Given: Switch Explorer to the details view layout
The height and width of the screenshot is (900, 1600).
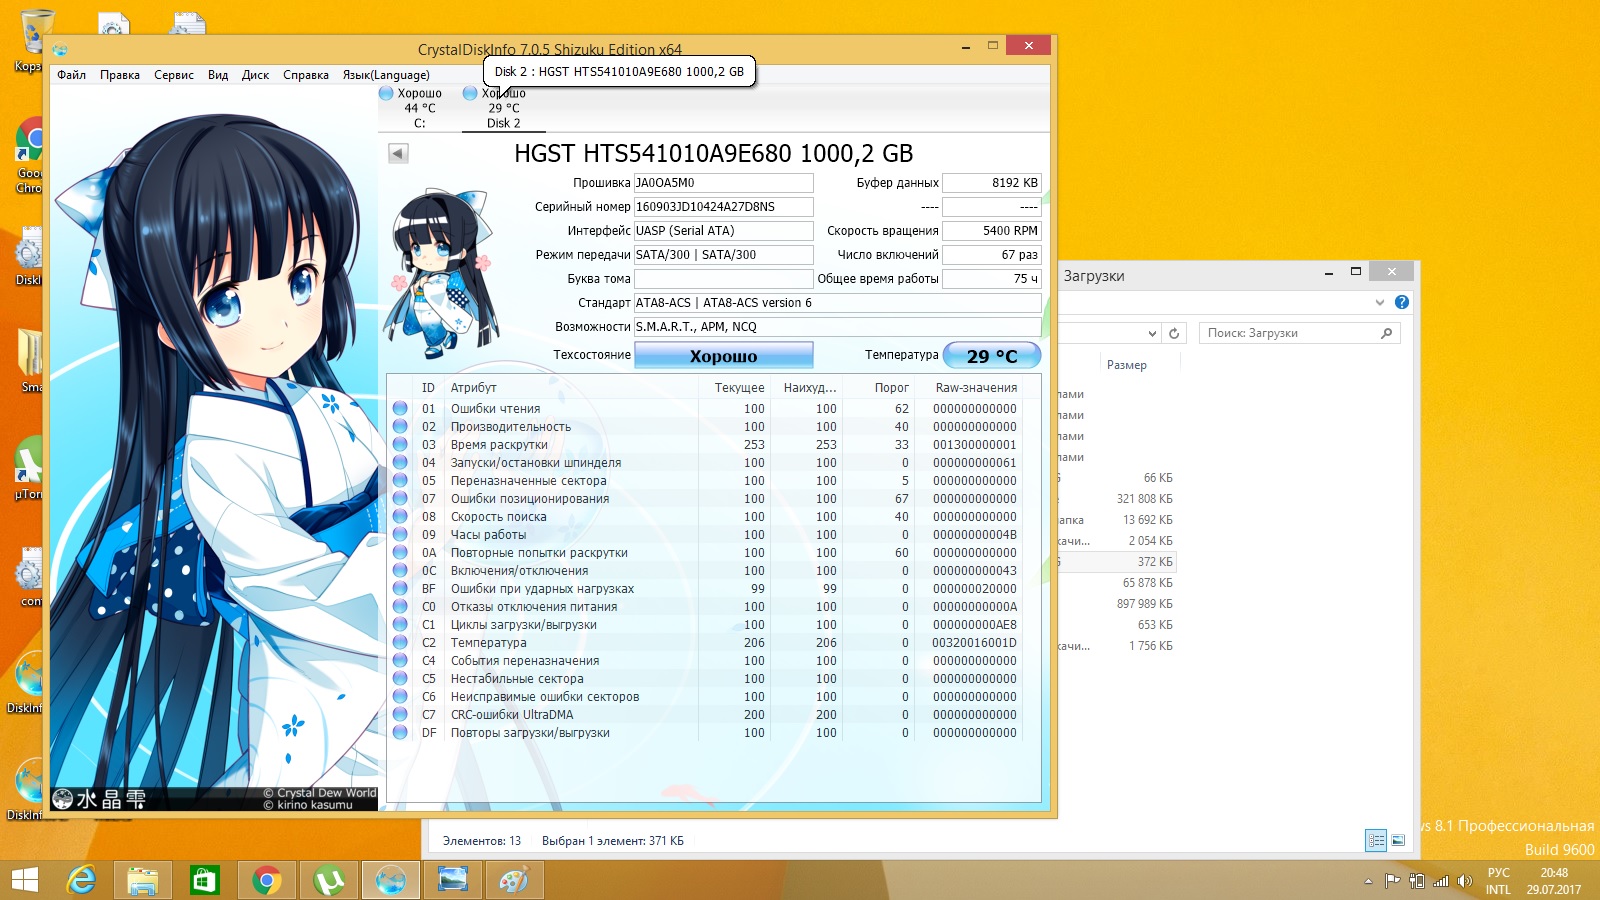Looking at the screenshot, I should (1376, 841).
